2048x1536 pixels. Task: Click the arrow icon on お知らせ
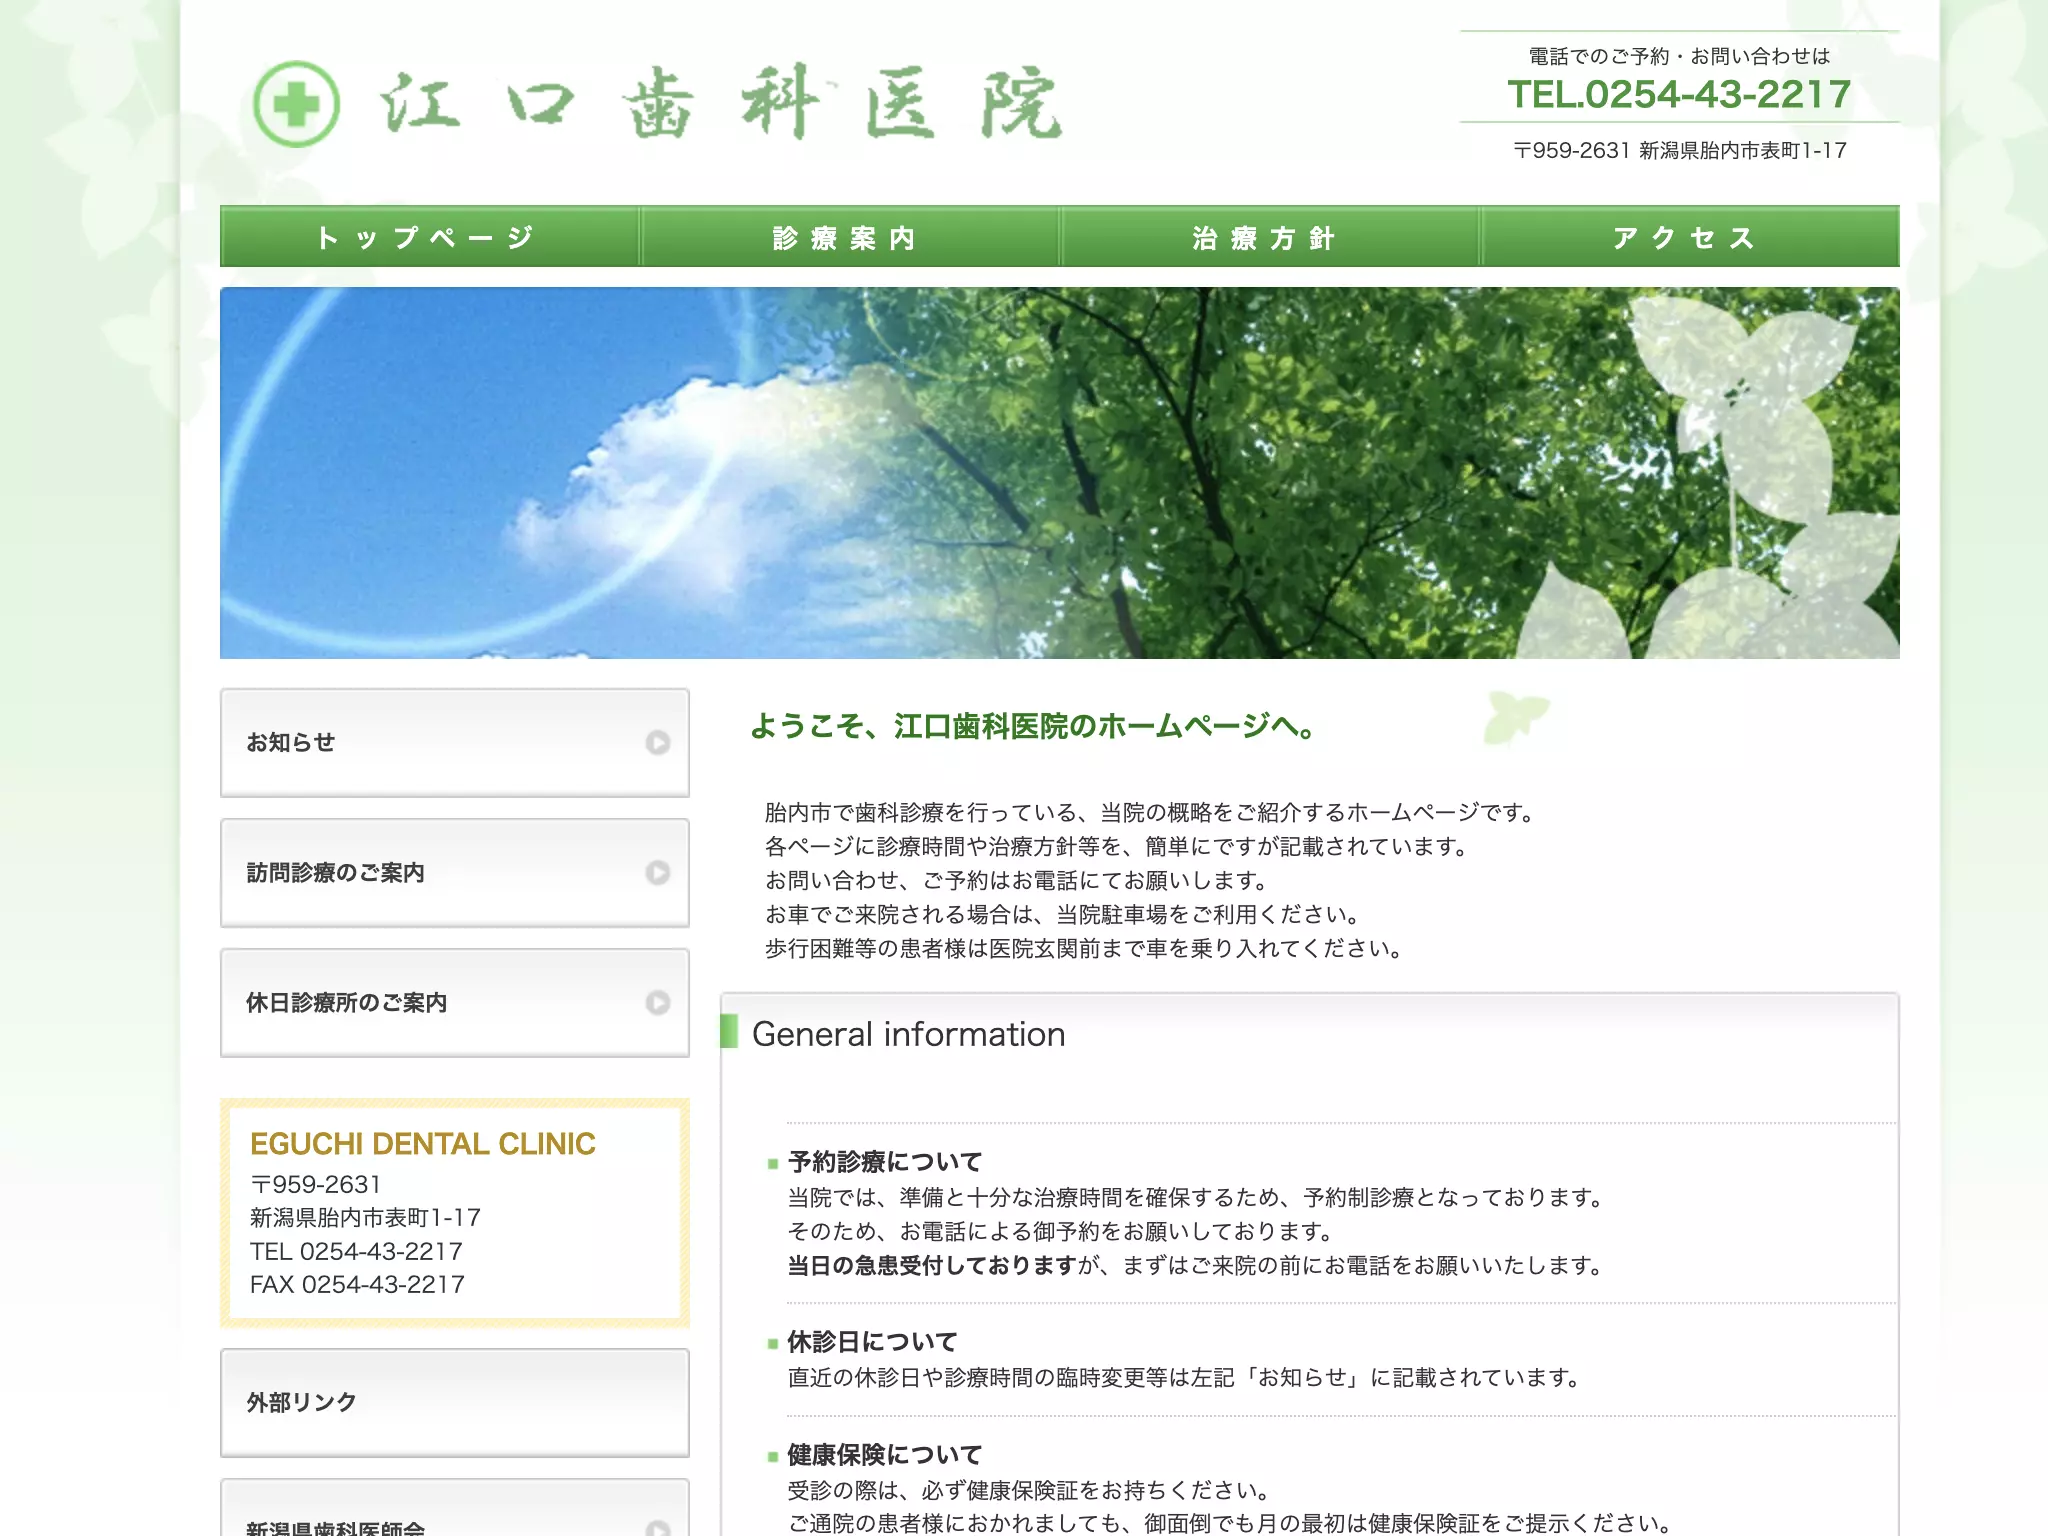[657, 743]
